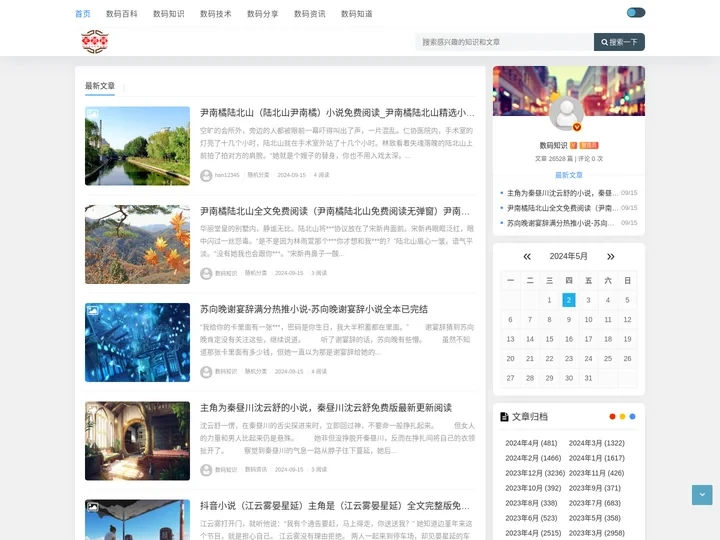
Task: Open the river landscape article thumbnail
Action: 137,146
